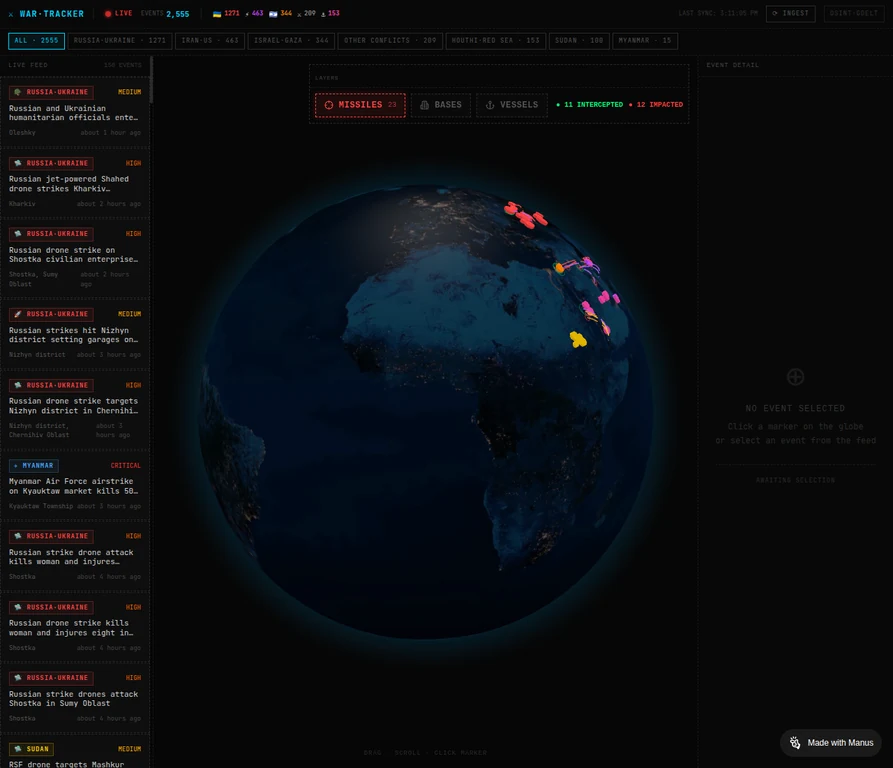Toggle the Vessels layer
The height and width of the screenshot is (768, 893).
click(x=511, y=105)
